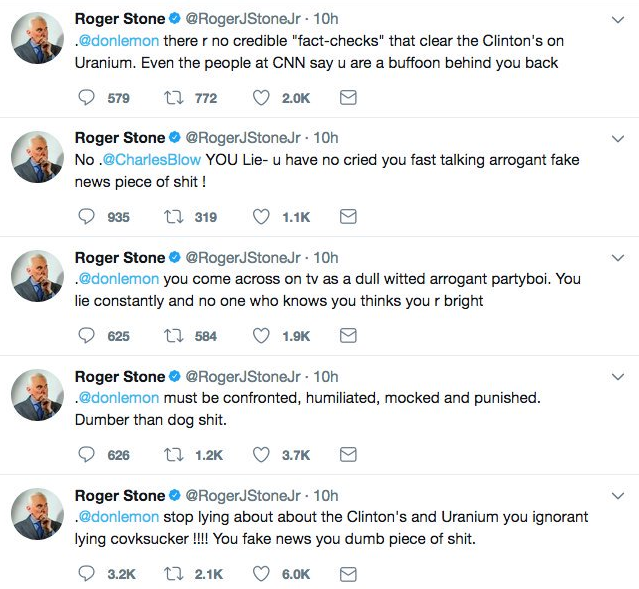The width and height of the screenshot is (639, 589).
Task: Open more options chevron on first tweet
Action: pyautogui.click(x=617, y=19)
